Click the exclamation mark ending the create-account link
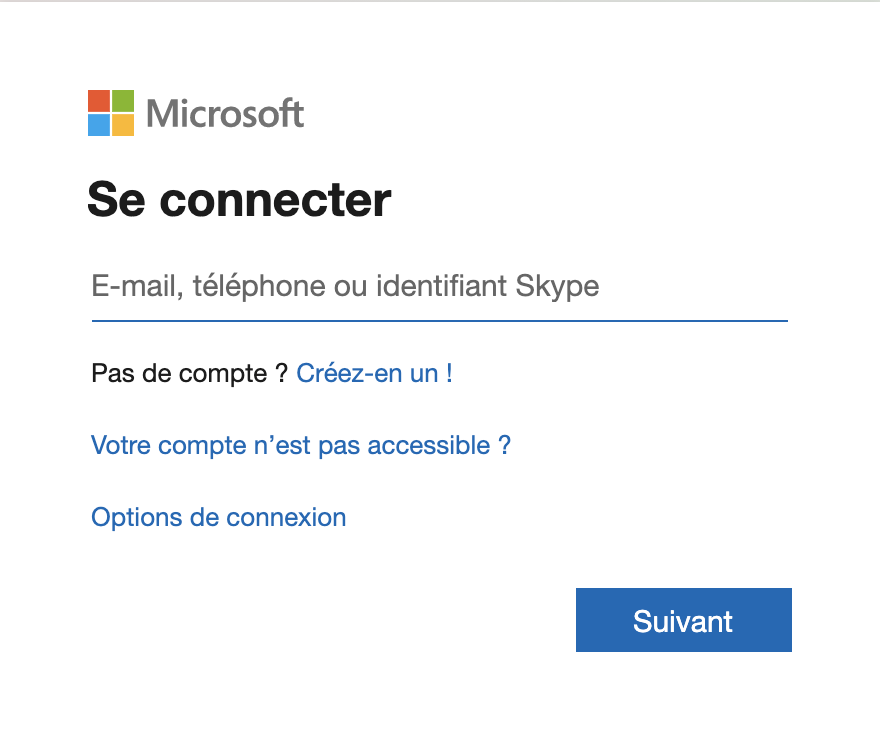The width and height of the screenshot is (880, 740). (450, 374)
